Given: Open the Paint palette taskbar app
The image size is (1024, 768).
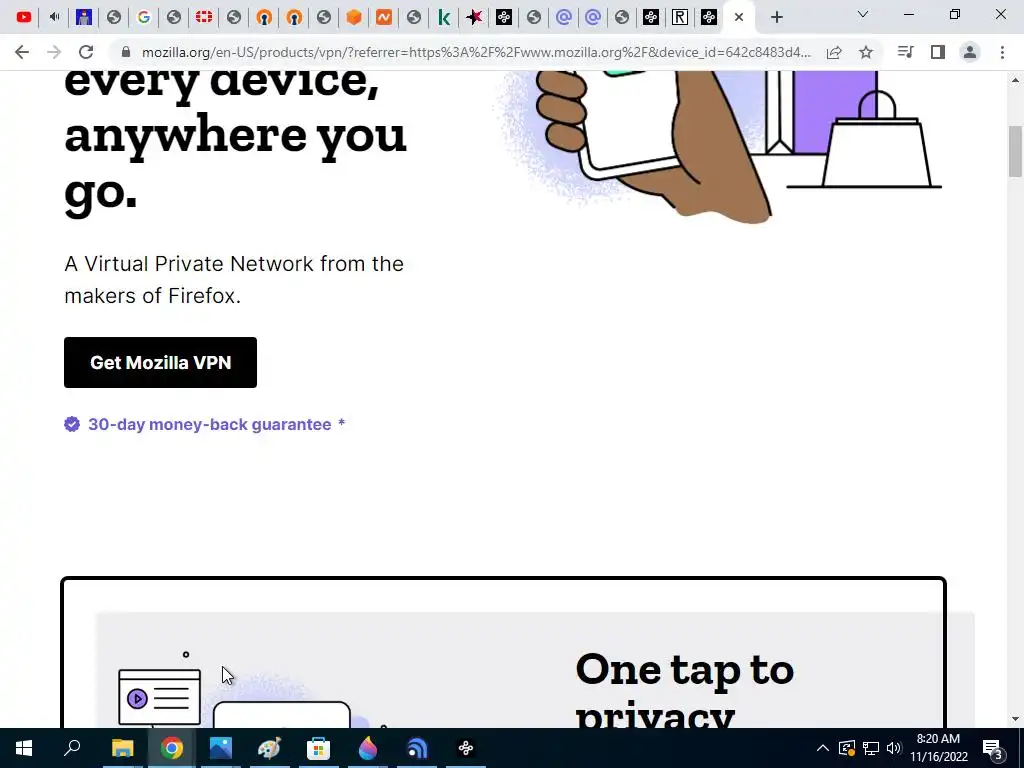Looking at the screenshot, I should [x=269, y=748].
